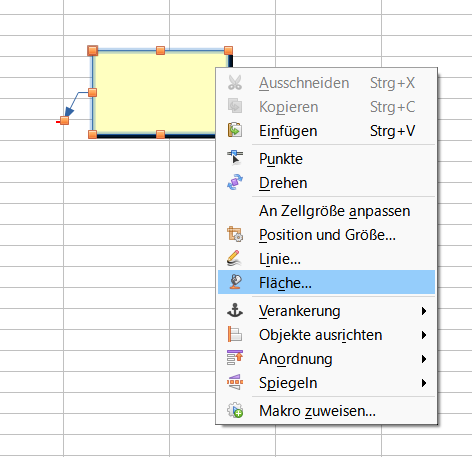Image resolution: width=472 pixels, height=457 pixels.
Task: Click the Punkte edit points icon
Action: 235,158
